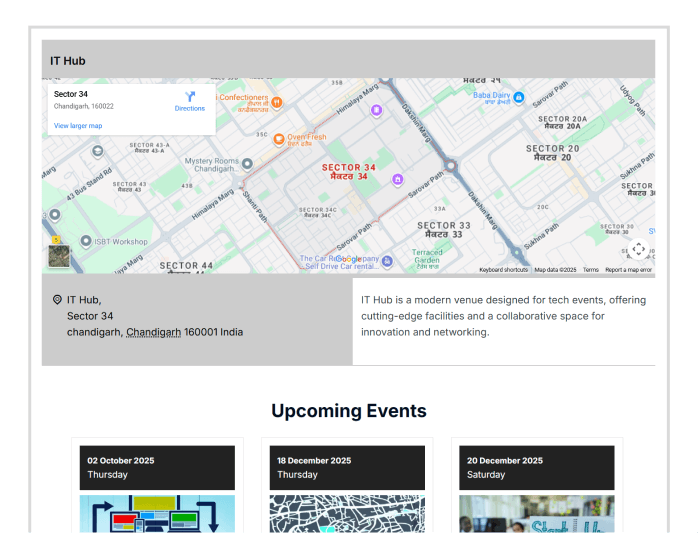Open the 18 December 2025 event card
Image resolution: width=698 pixels, height=533 pixels.
(x=347, y=467)
